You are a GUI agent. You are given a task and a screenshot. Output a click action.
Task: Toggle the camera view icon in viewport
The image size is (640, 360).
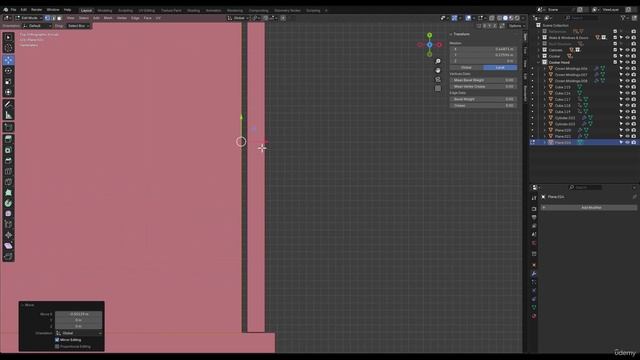click(x=438, y=79)
